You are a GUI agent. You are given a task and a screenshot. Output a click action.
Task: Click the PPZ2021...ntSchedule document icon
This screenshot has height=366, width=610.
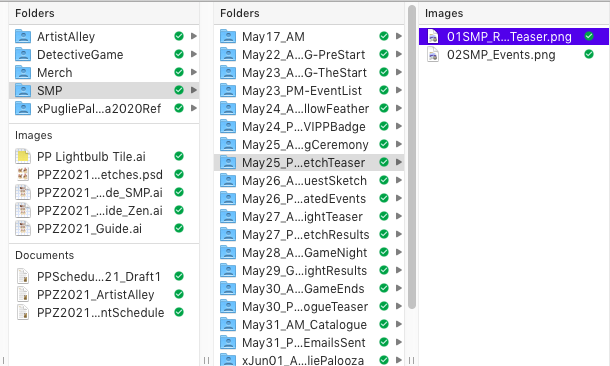[x=23, y=312]
